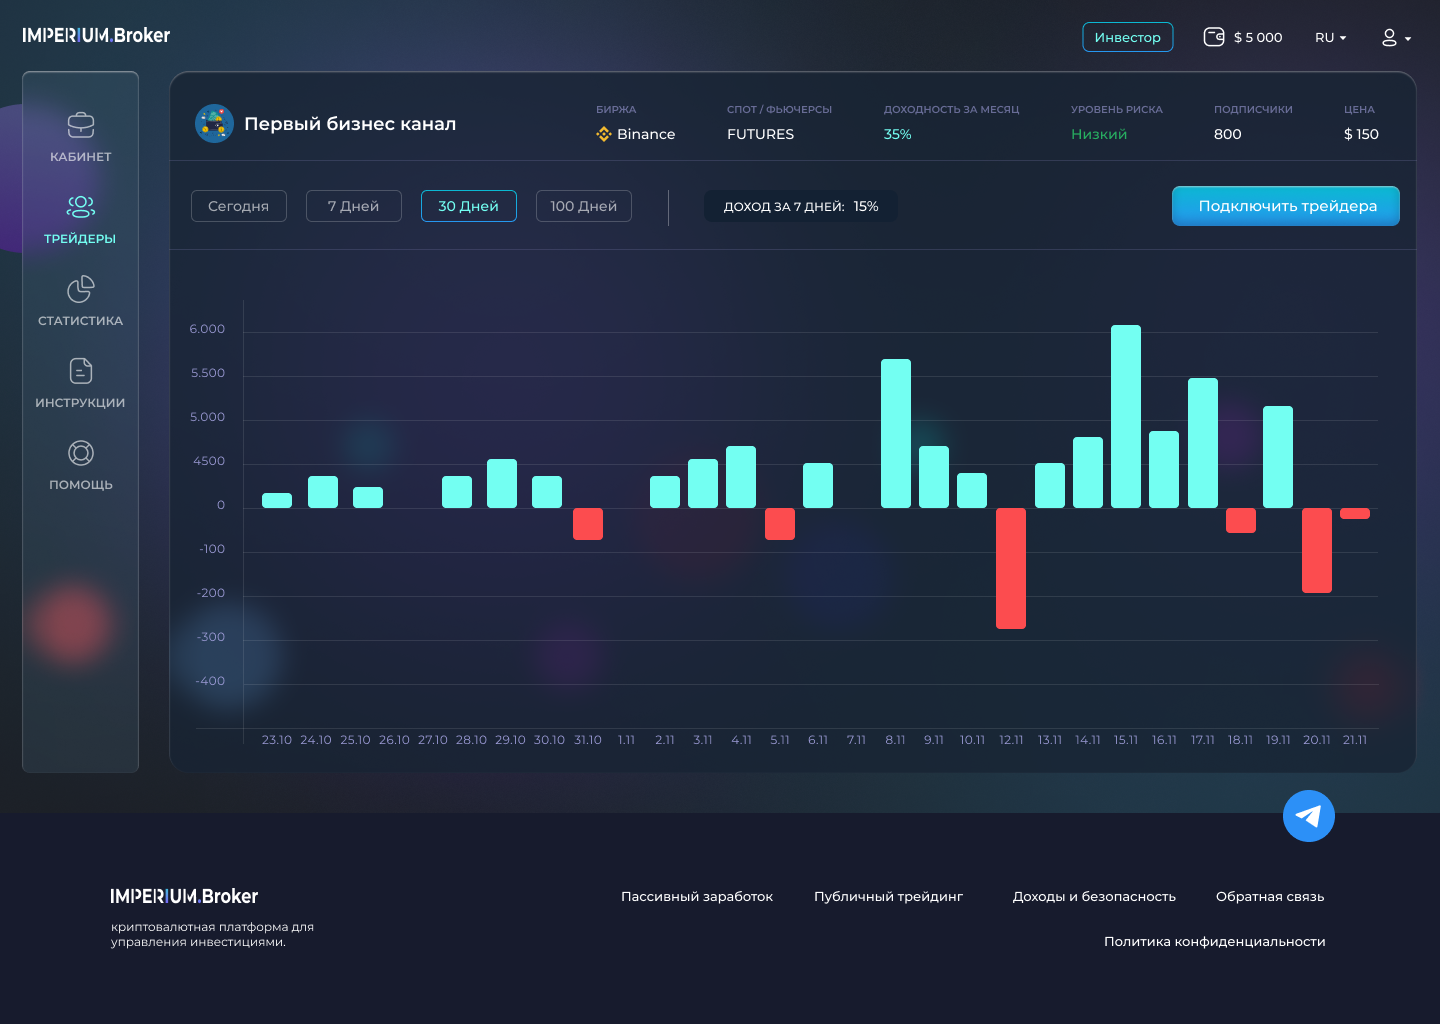Click the green bar for 19.11

(x=1278, y=457)
